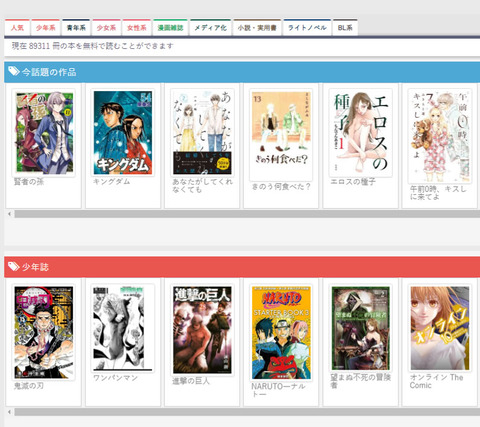Click the tag icon beside 今話題の作品

tap(14, 71)
